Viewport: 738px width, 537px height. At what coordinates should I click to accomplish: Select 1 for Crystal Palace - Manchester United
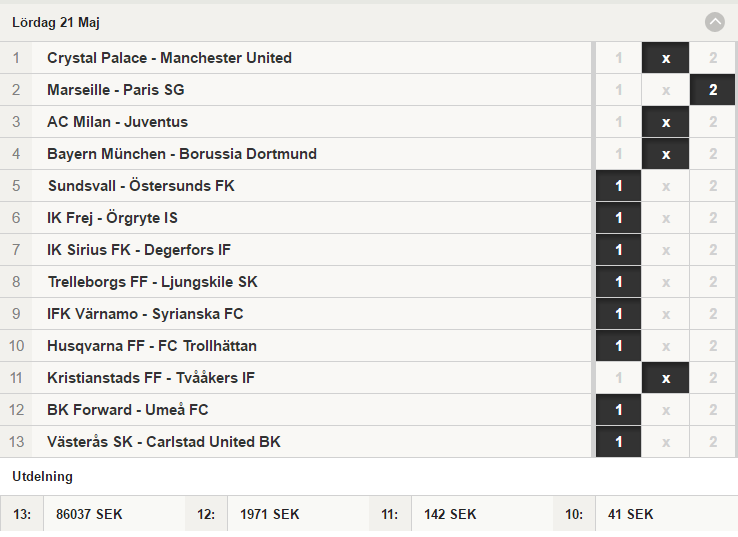click(618, 58)
